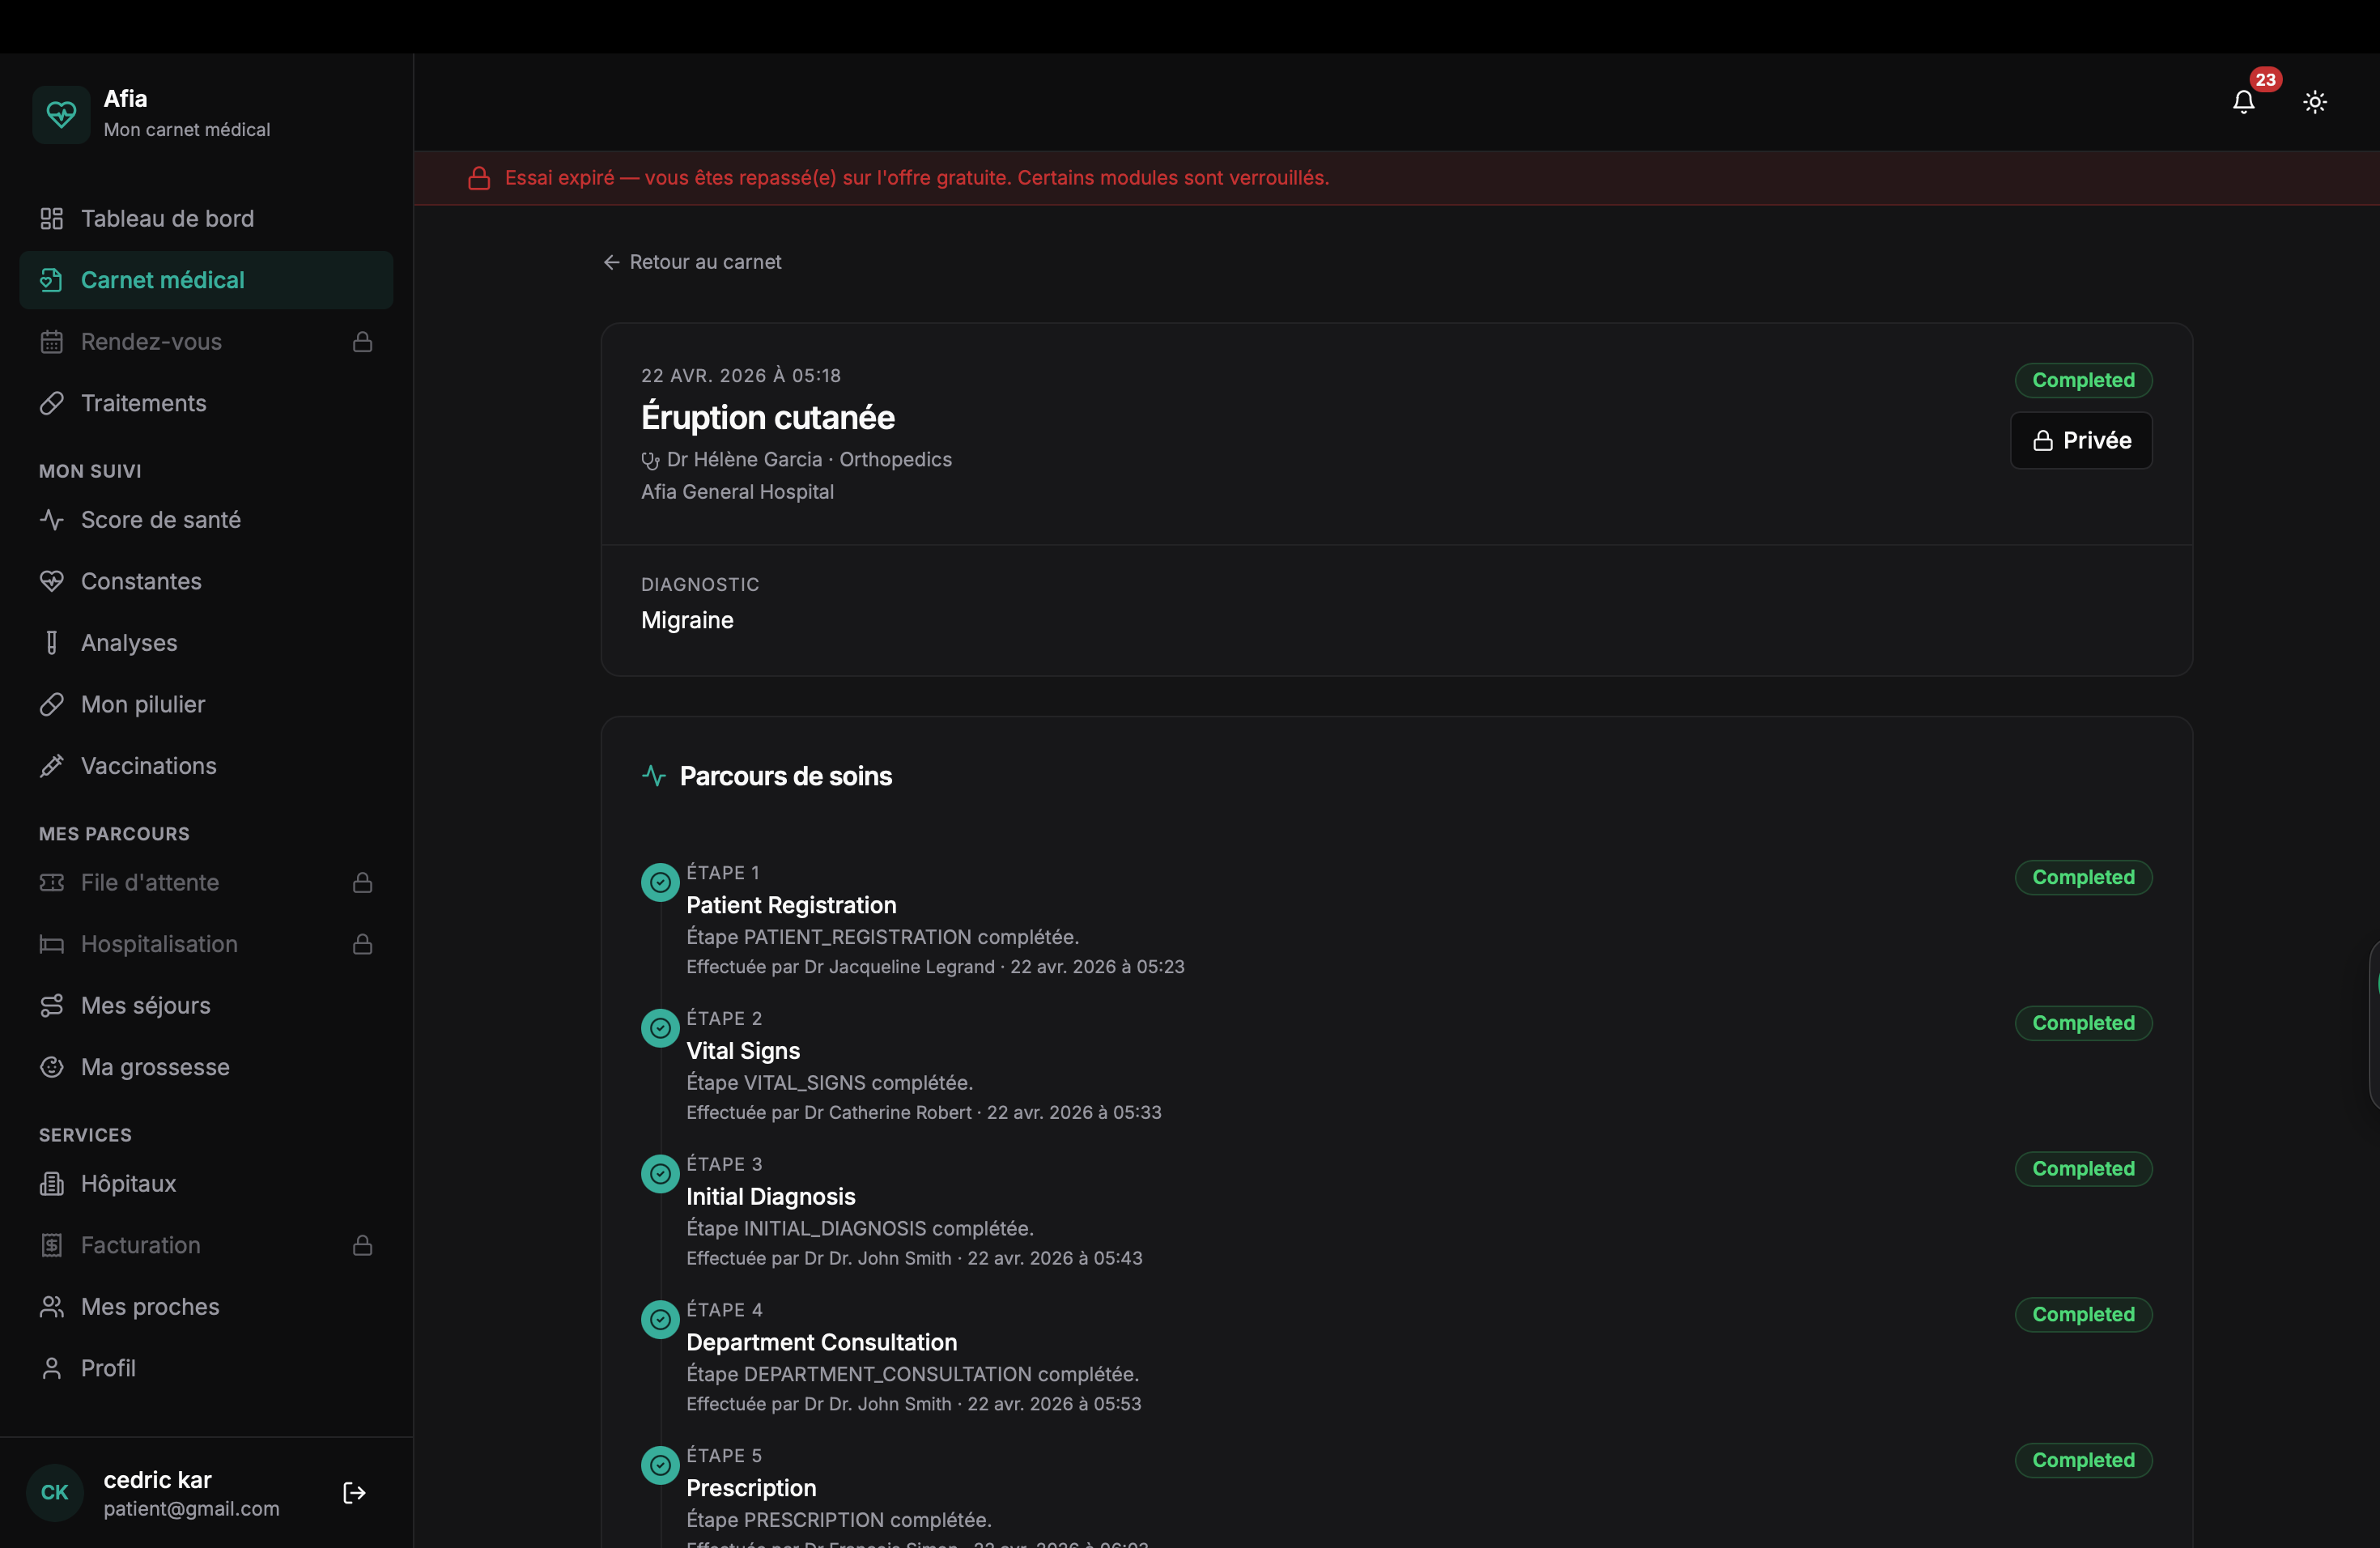The height and width of the screenshot is (1548, 2380).
Task: Log out using the sidebar exit icon
Action: [x=354, y=1493]
